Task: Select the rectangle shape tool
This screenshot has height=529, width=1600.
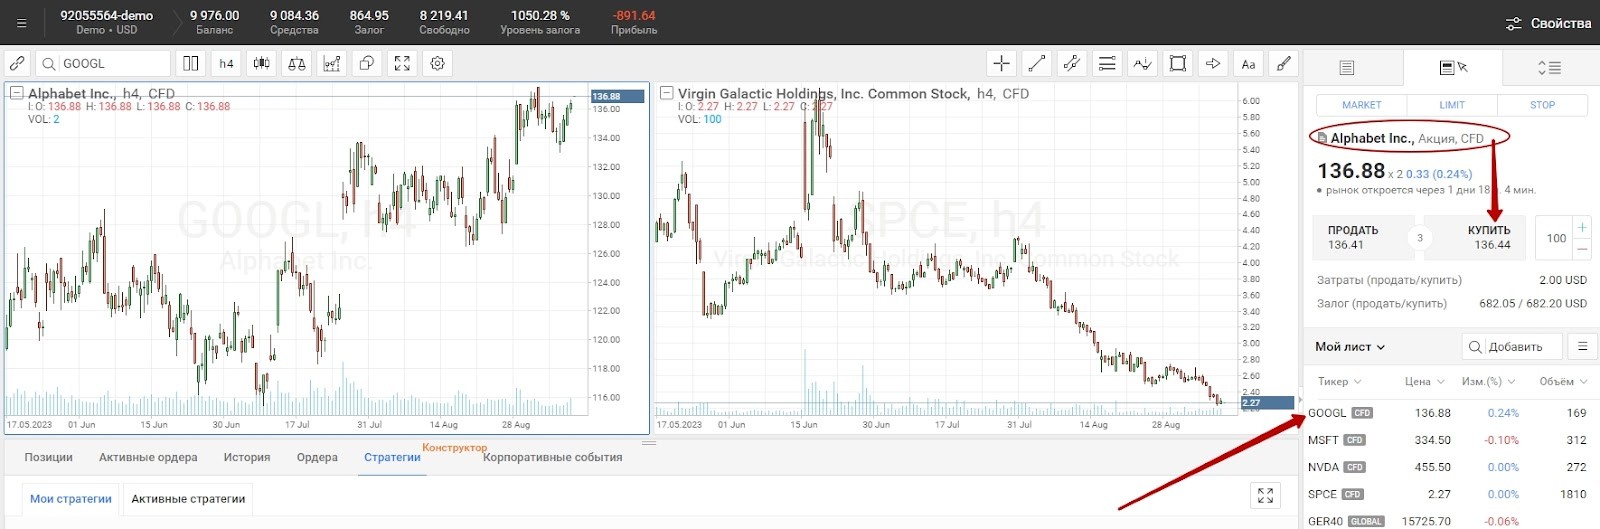Action: [x=1178, y=63]
